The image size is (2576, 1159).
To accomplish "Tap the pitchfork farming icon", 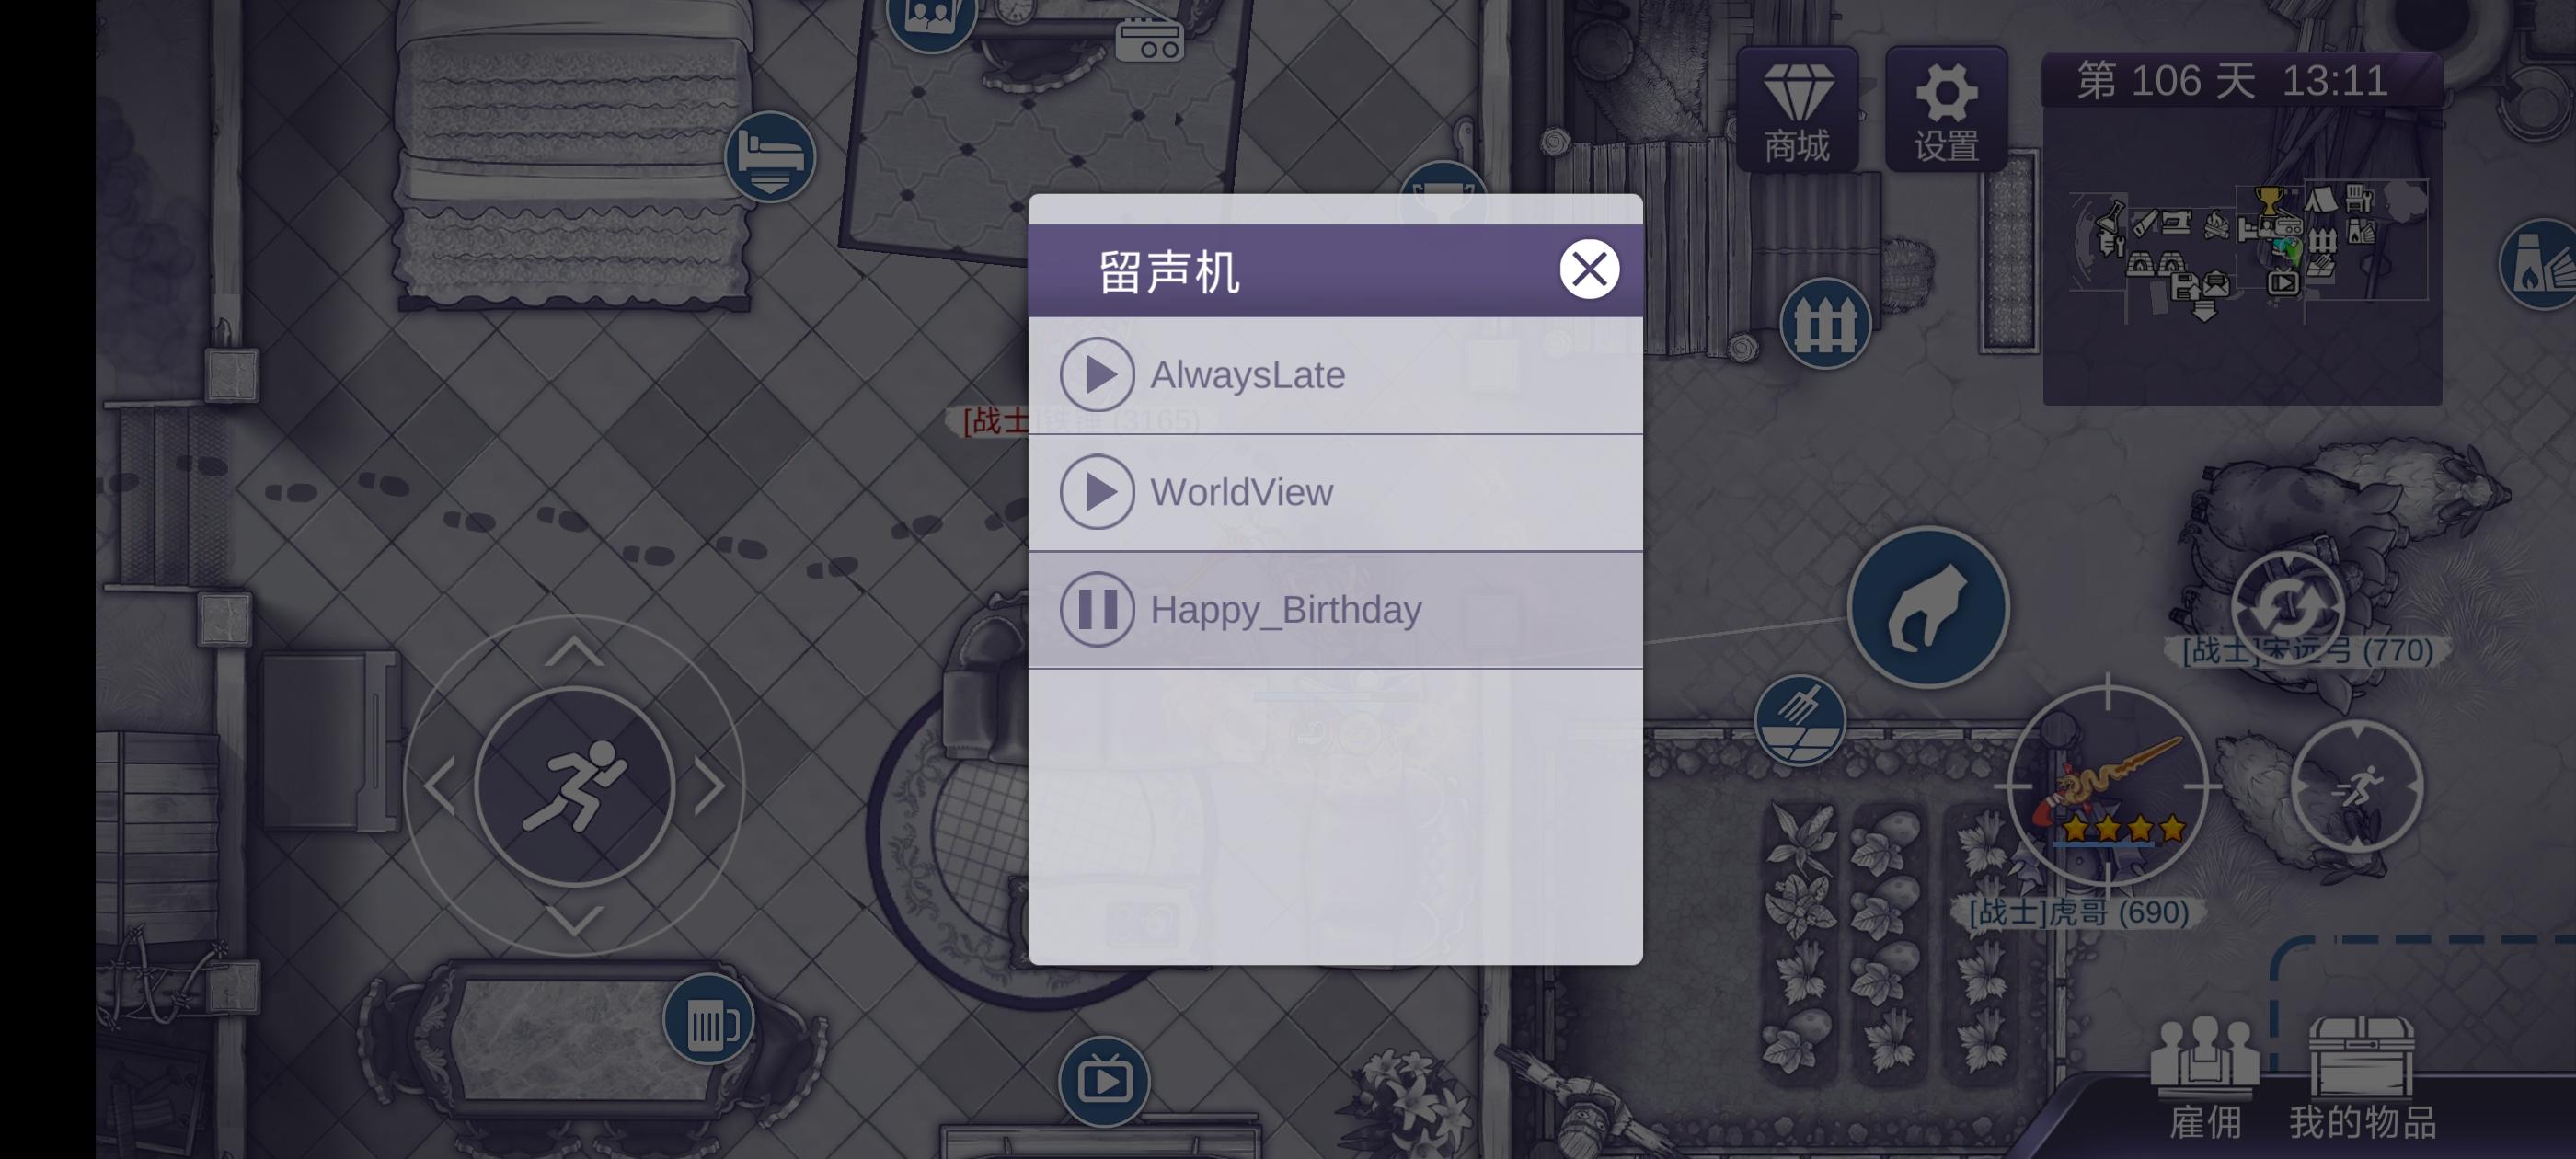I will (x=1799, y=720).
